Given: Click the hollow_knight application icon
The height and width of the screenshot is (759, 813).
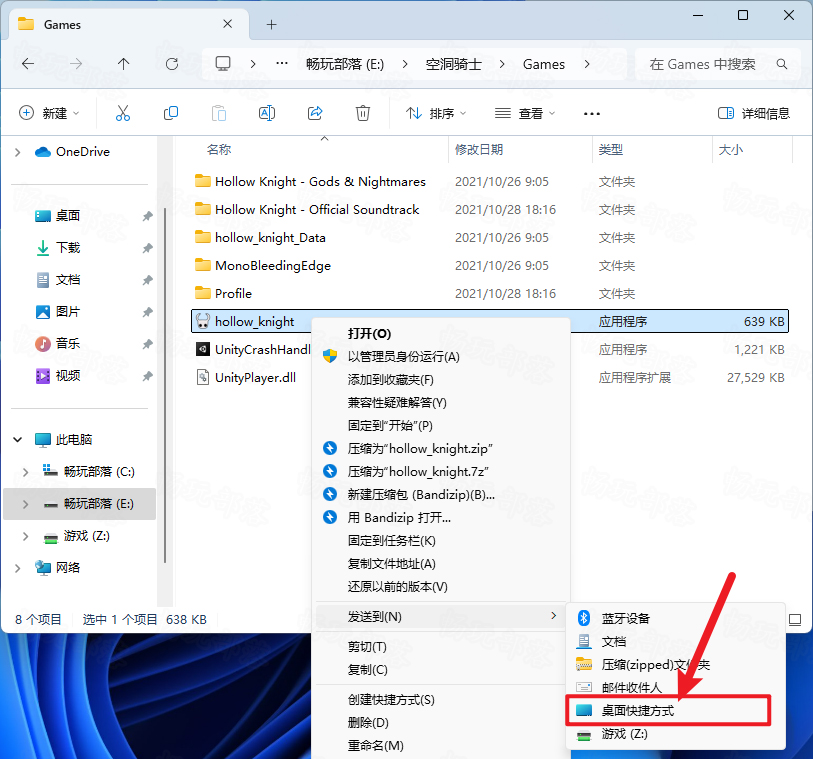Looking at the screenshot, I should point(203,321).
